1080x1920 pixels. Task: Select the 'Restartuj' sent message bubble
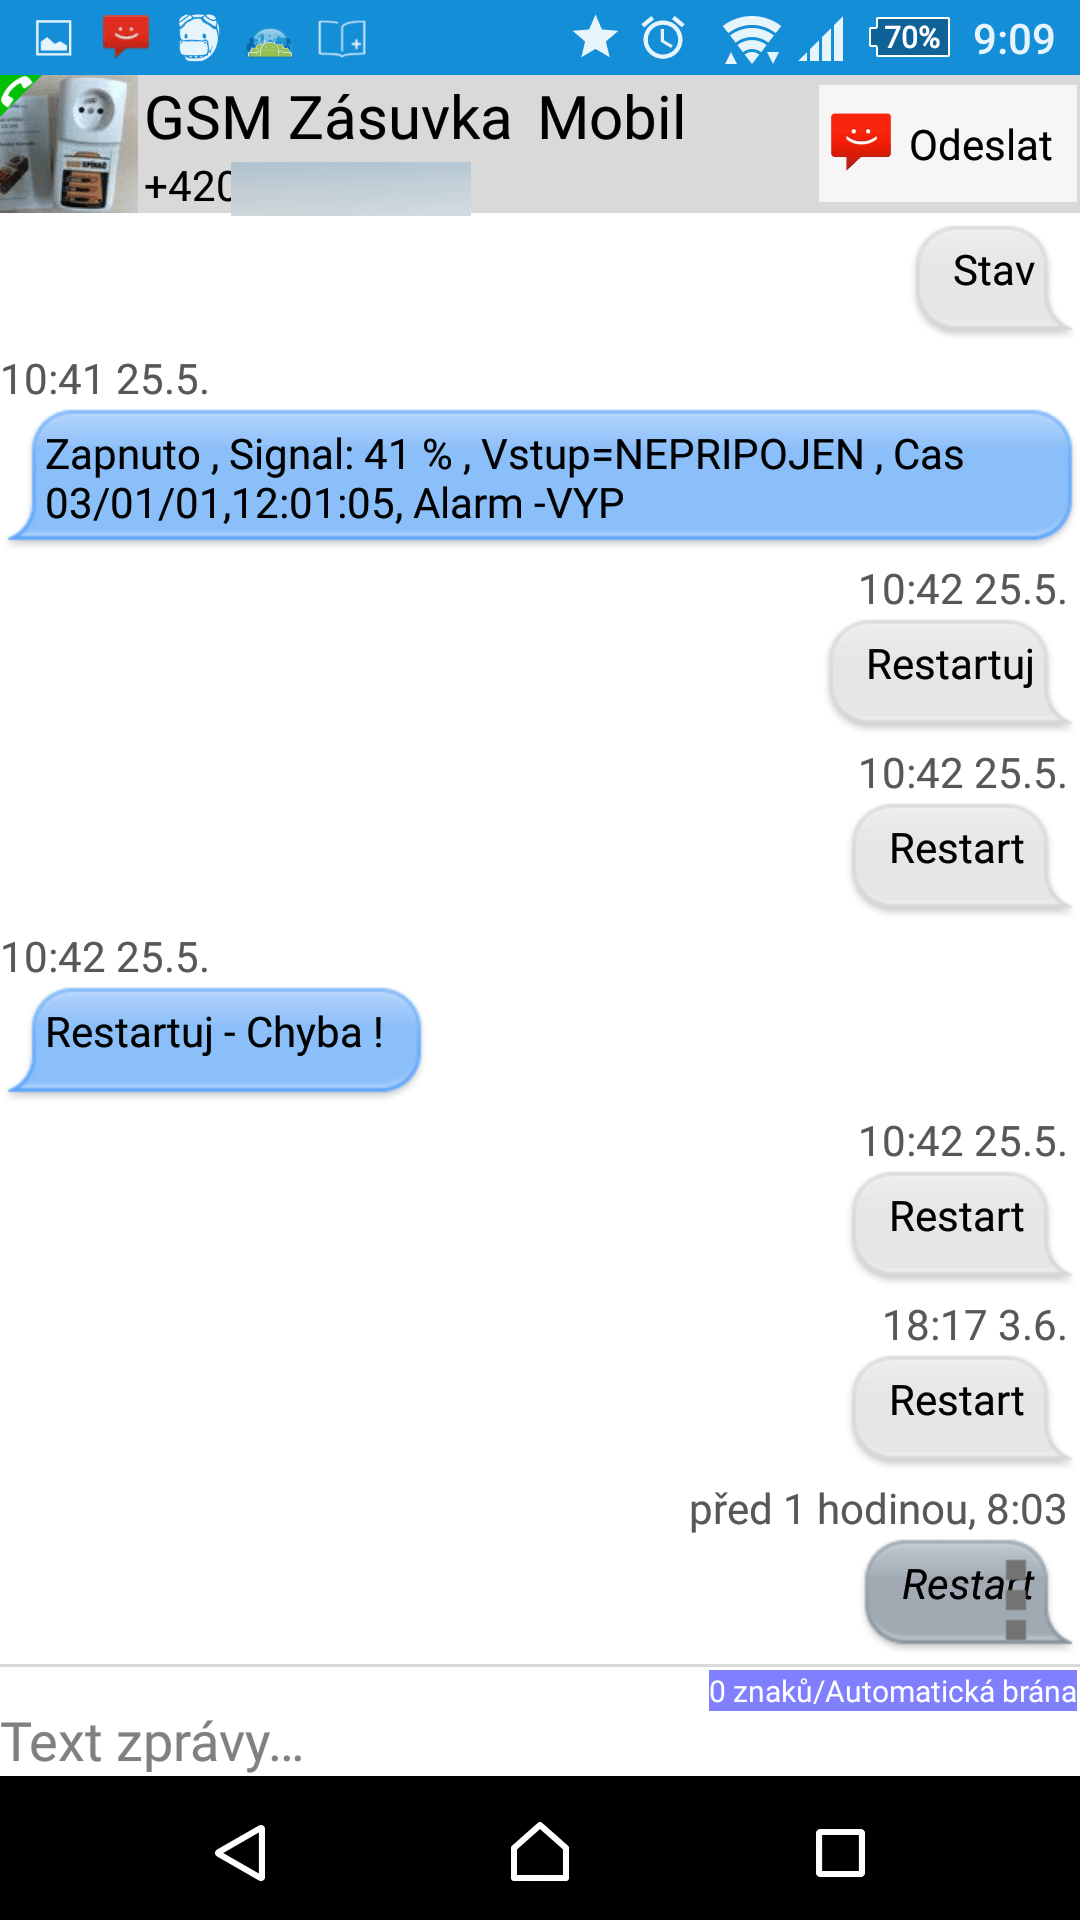click(x=950, y=672)
